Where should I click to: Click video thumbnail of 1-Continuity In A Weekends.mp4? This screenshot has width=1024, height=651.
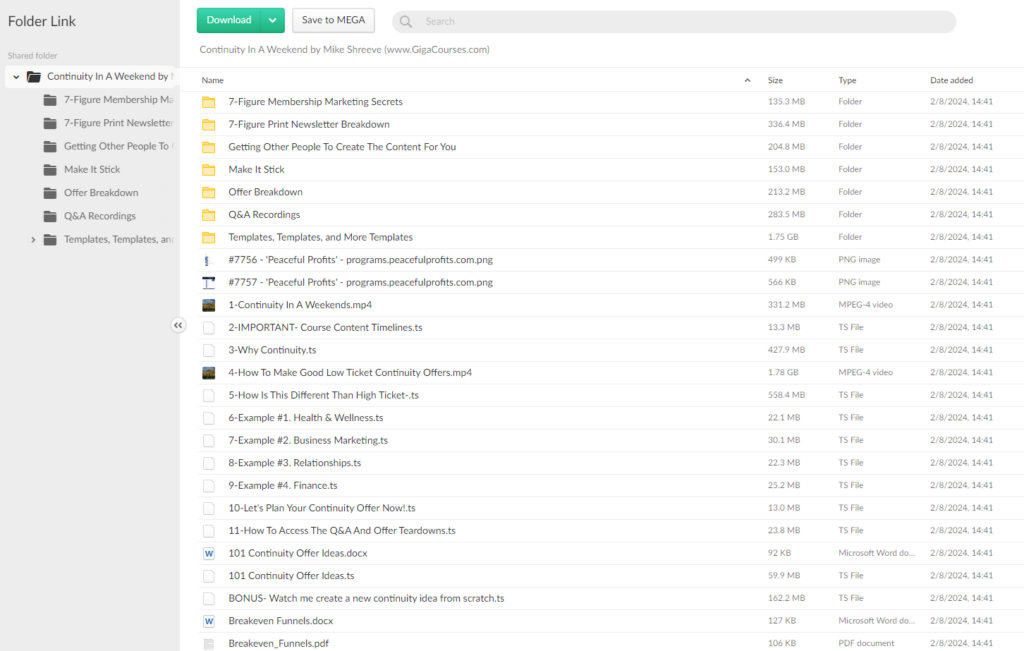pos(209,305)
